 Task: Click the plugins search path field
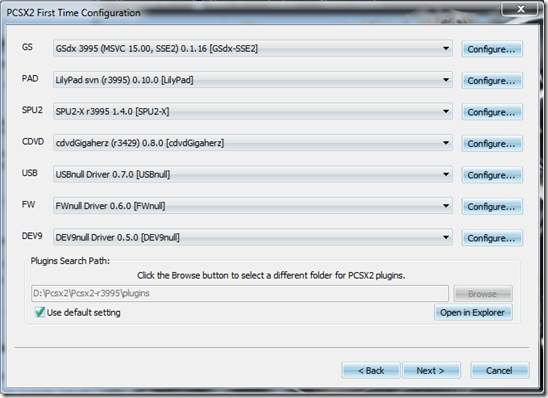[240, 293]
